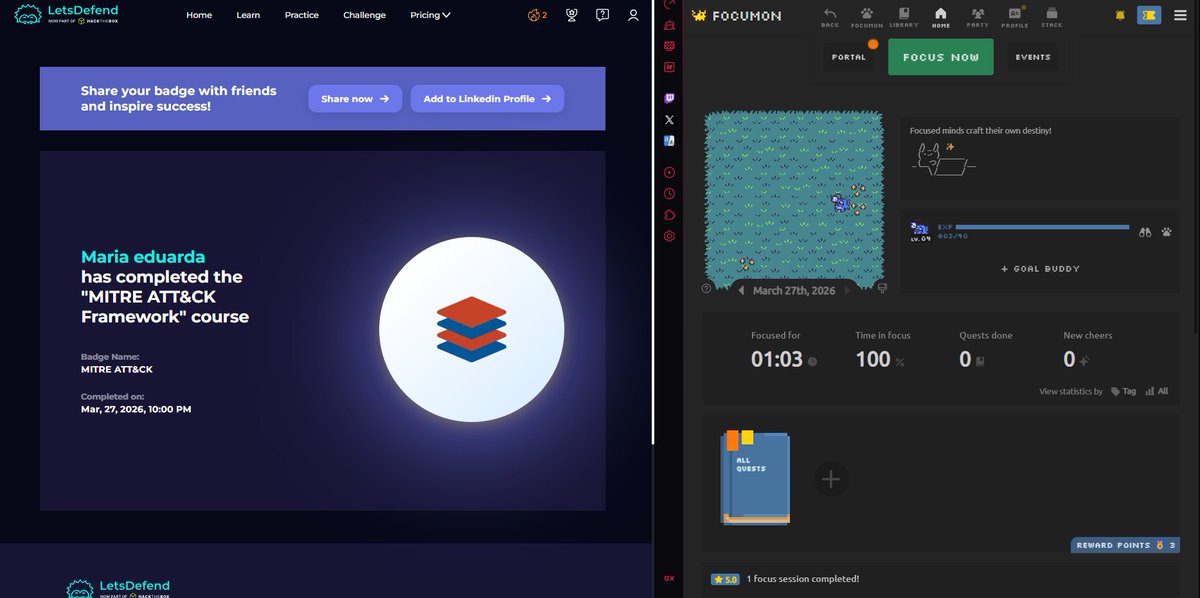Click the footer LetsDefend logo

click(x=118, y=588)
